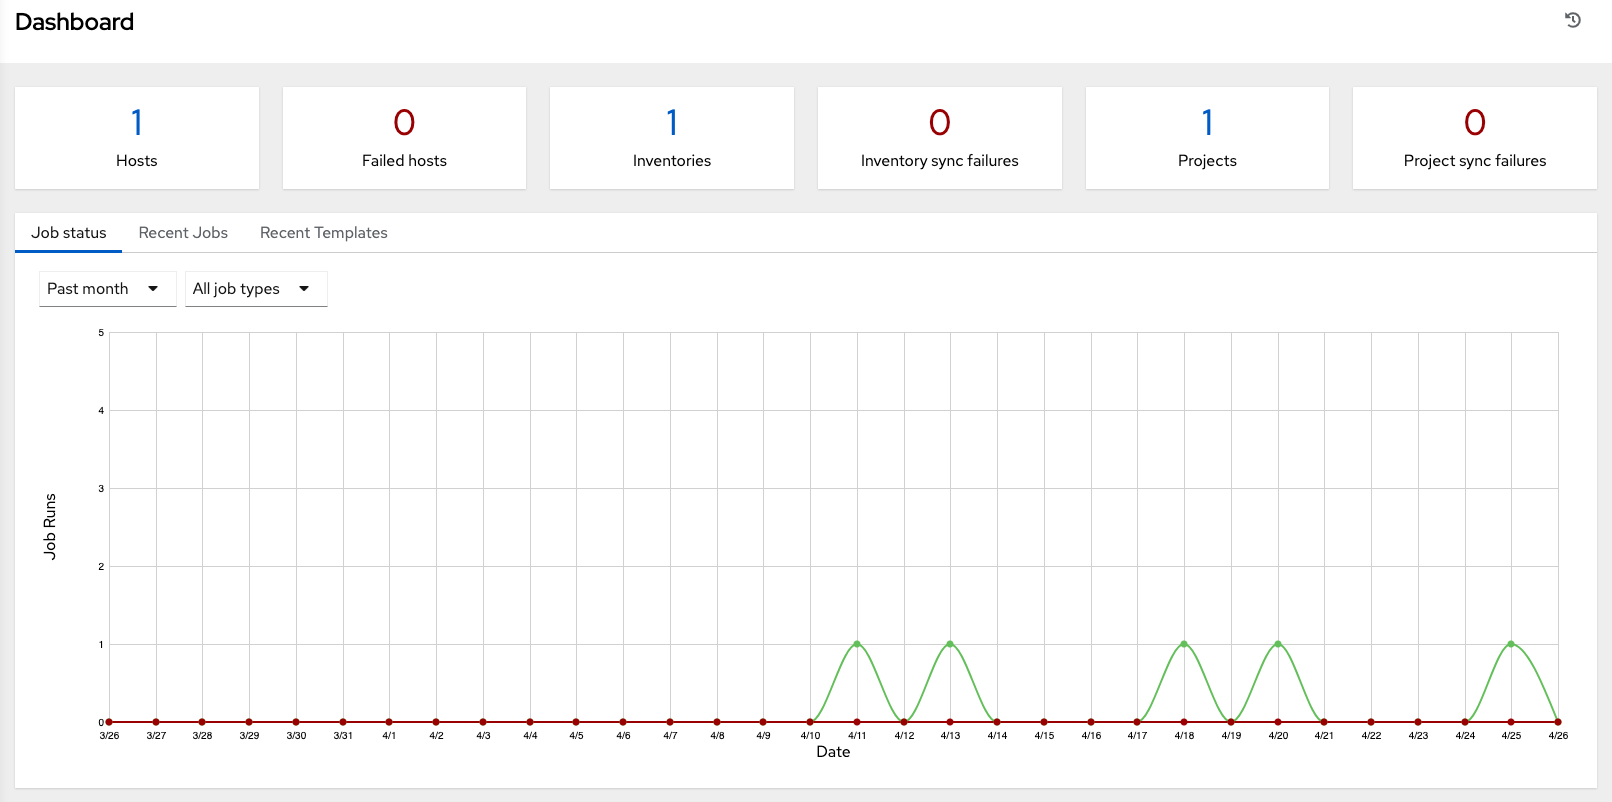Viewport: 1612px width, 802px height.
Task: Click the green data point at 4/13
Action: [950, 644]
